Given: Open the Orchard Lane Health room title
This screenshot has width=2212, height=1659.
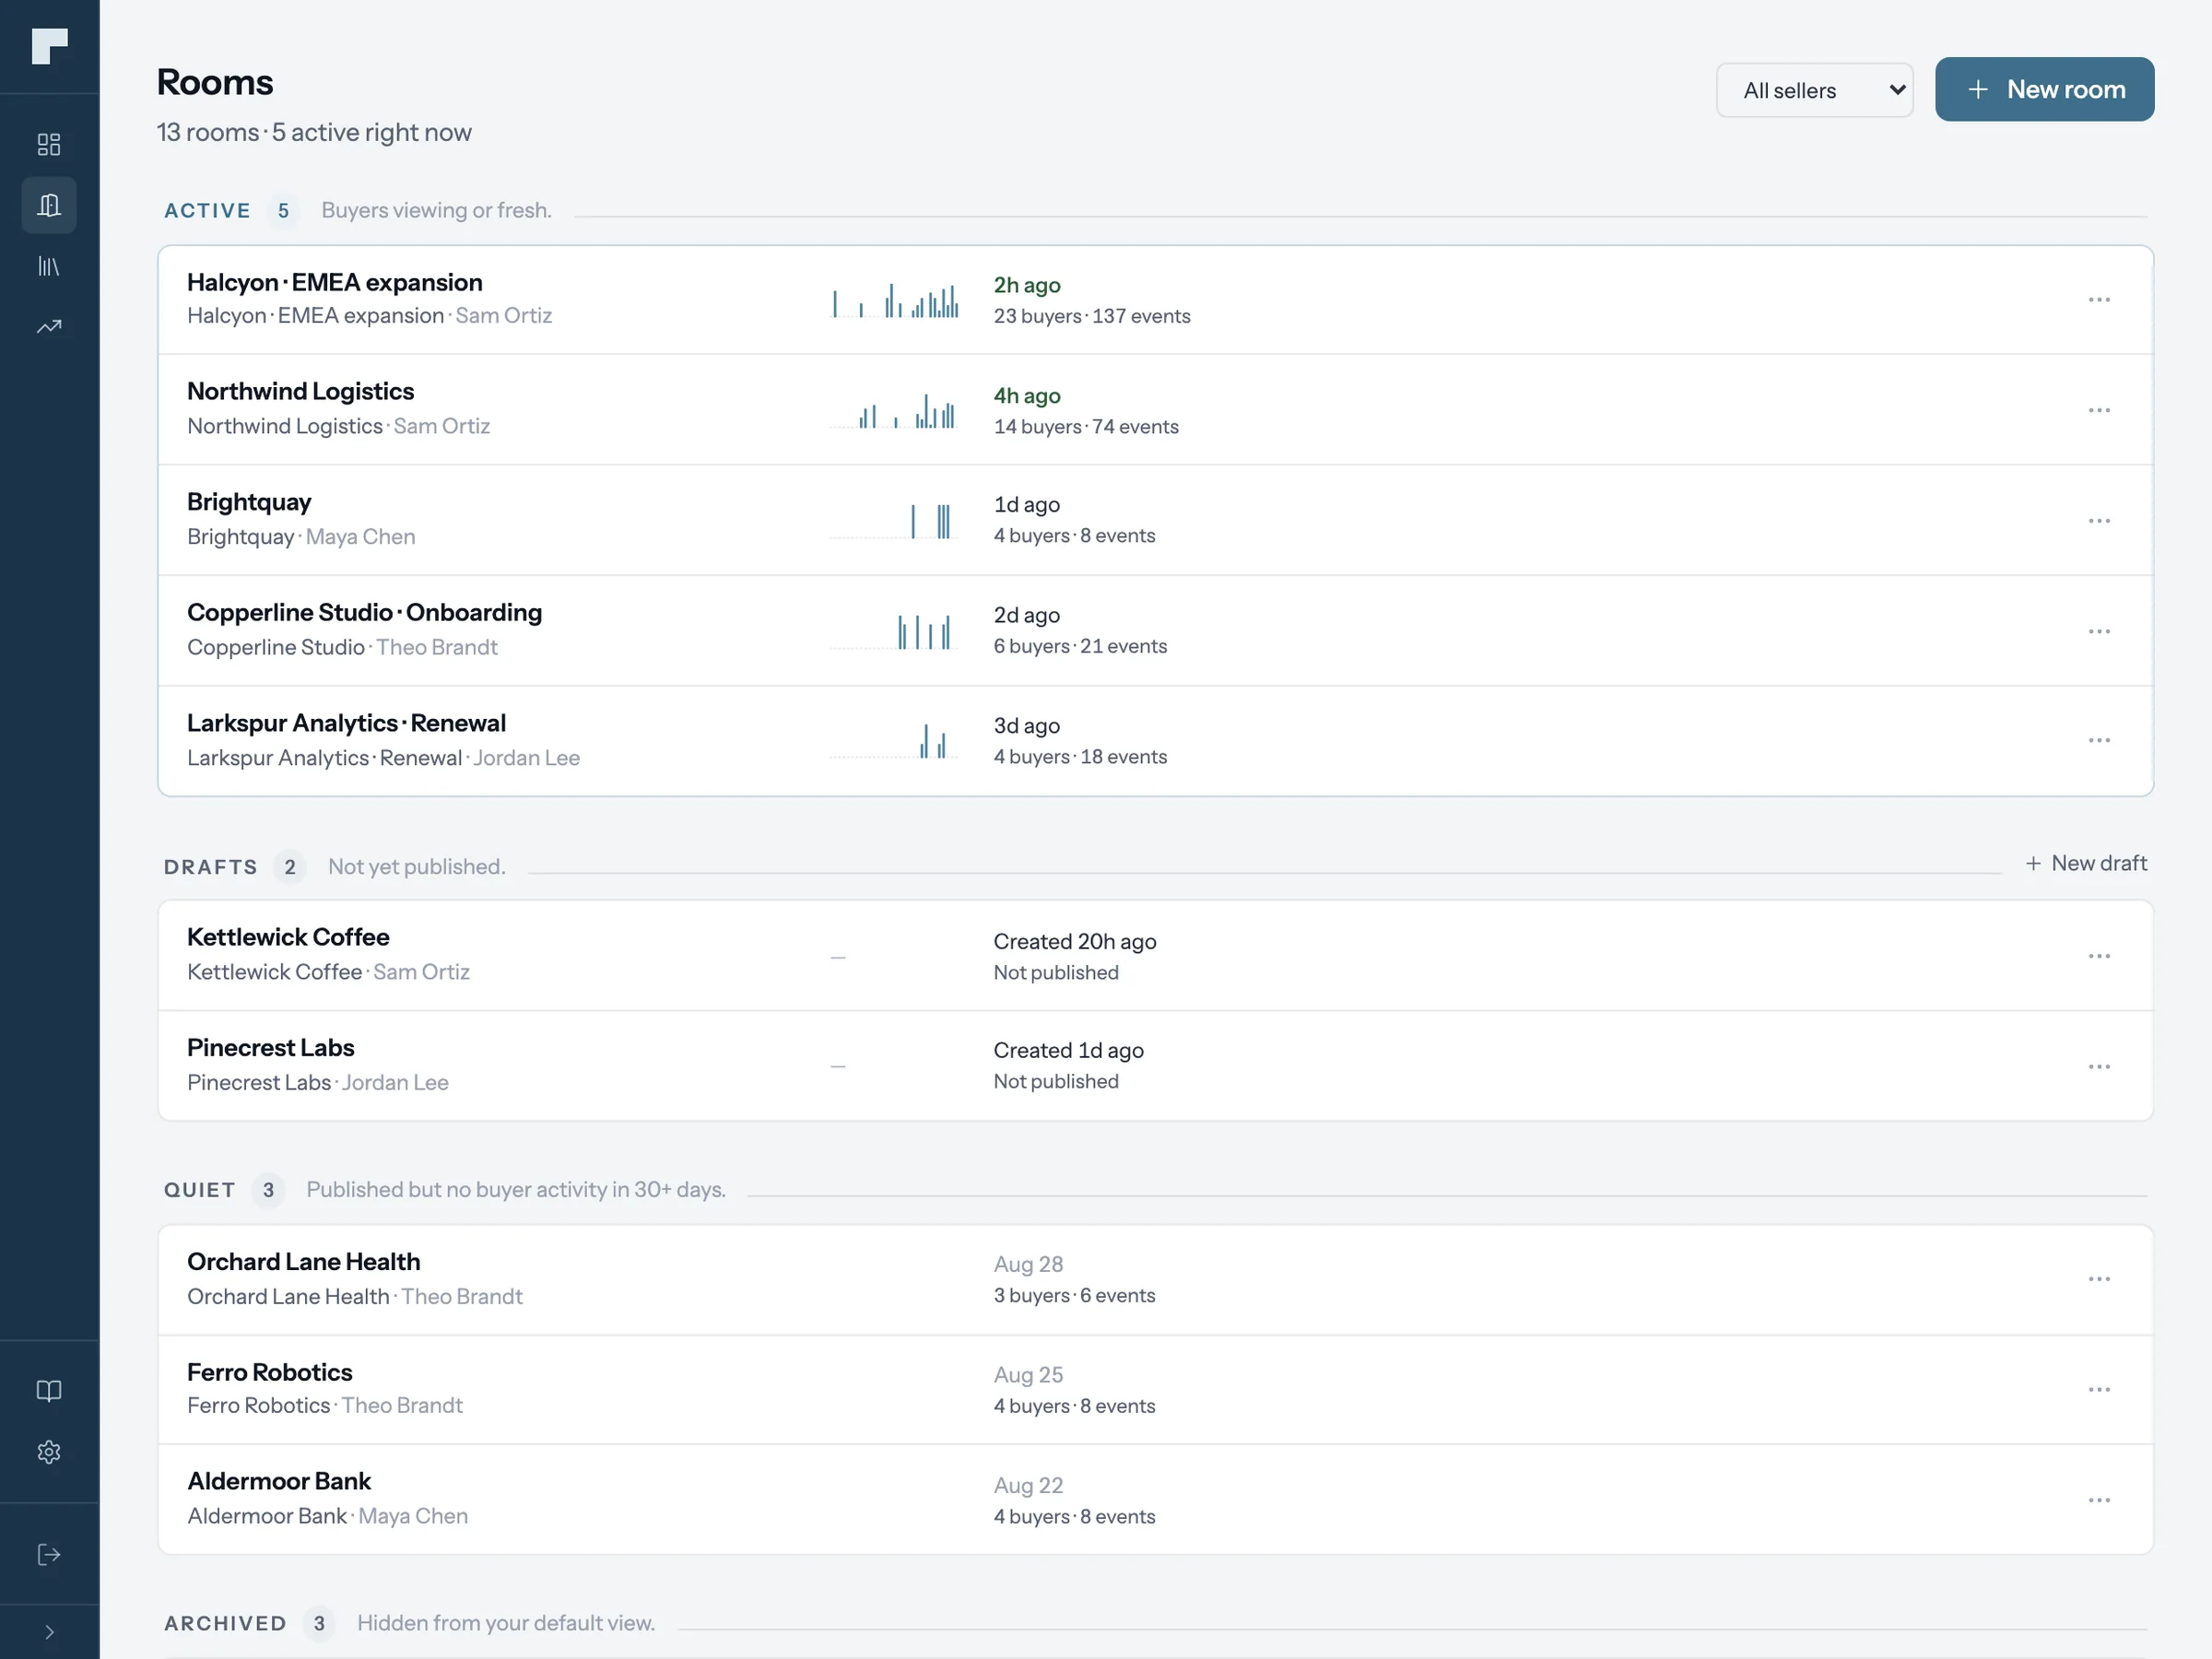Looking at the screenshot, I should point(303,1261).
